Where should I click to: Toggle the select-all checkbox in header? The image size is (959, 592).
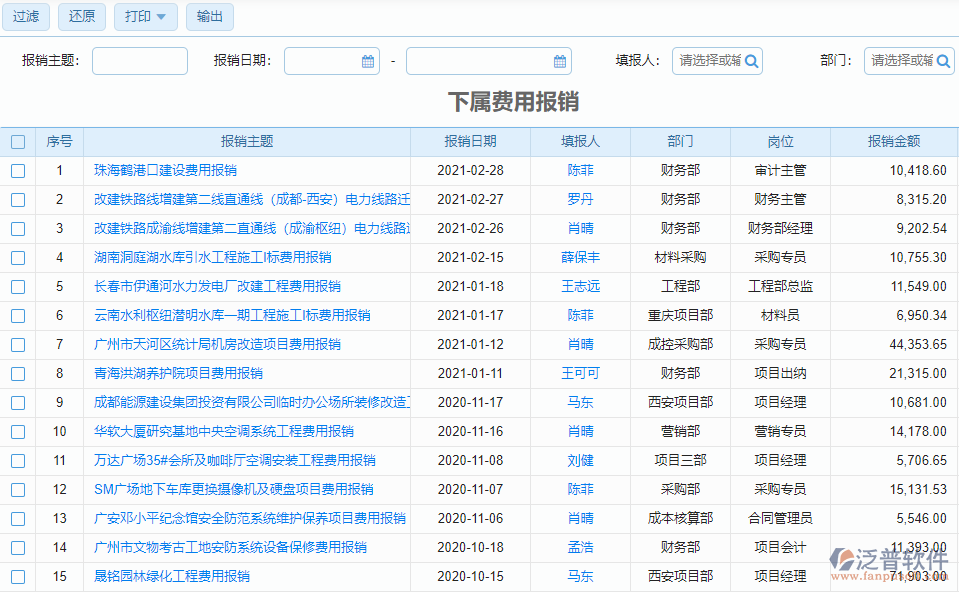click(x=18, y=142)
